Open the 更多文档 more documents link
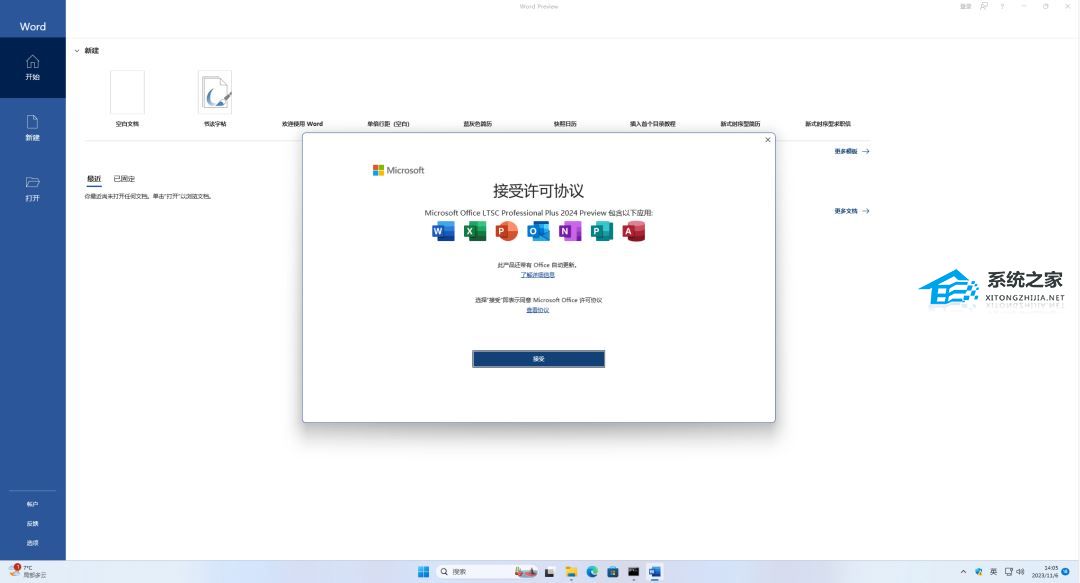 pos(851,211)
